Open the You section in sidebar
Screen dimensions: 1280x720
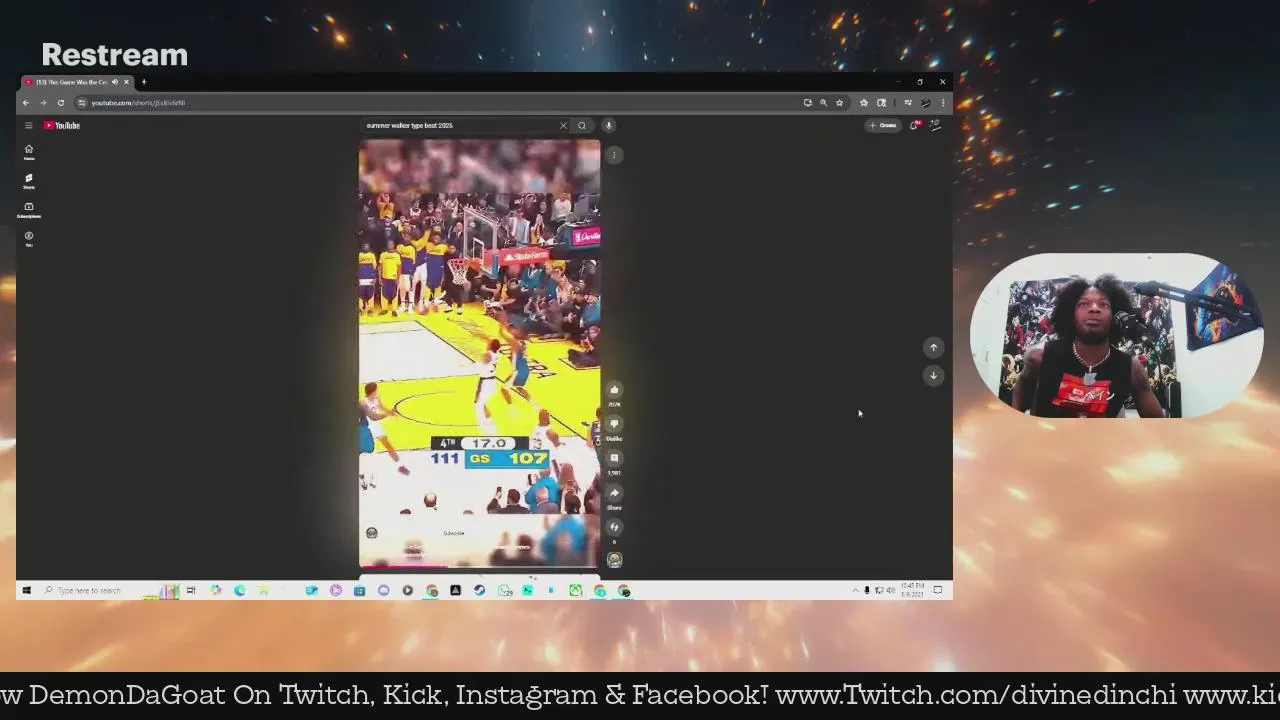pos(29,239)
